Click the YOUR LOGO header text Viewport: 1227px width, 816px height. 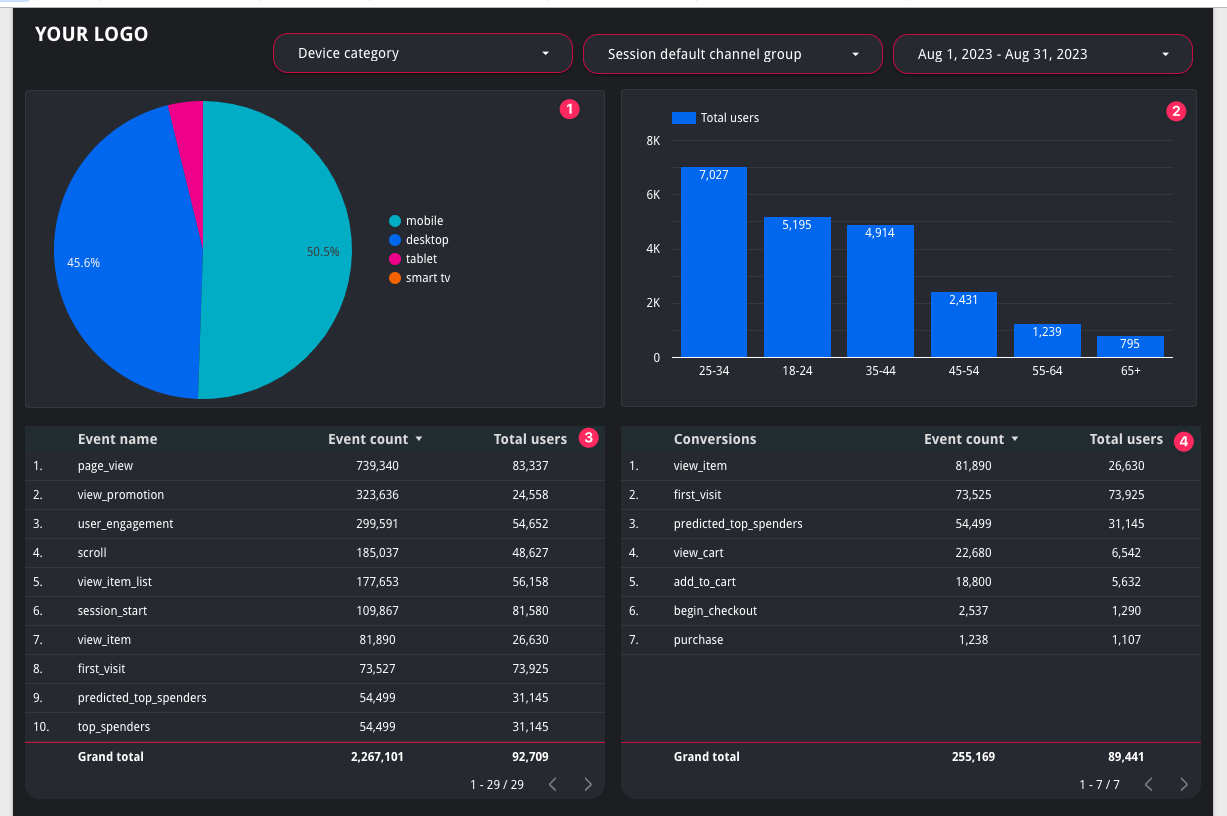pos(92,34)
